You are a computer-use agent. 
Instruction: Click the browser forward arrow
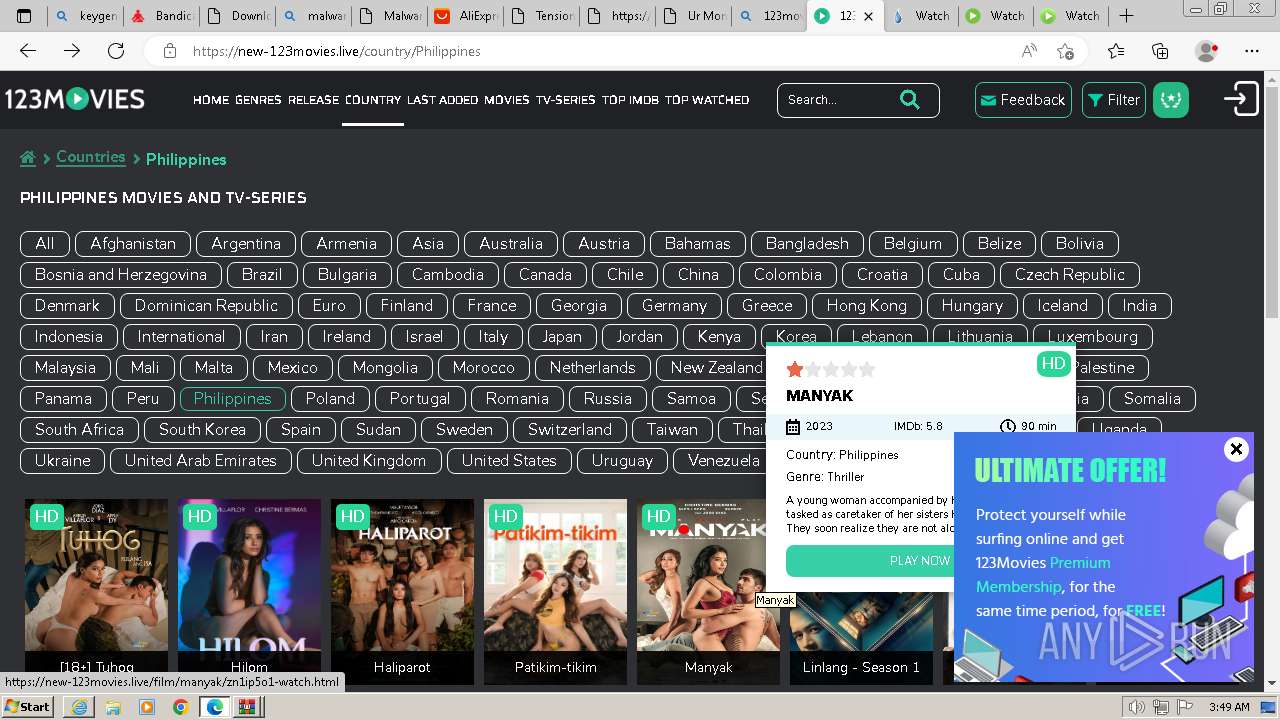pos(72,51)
